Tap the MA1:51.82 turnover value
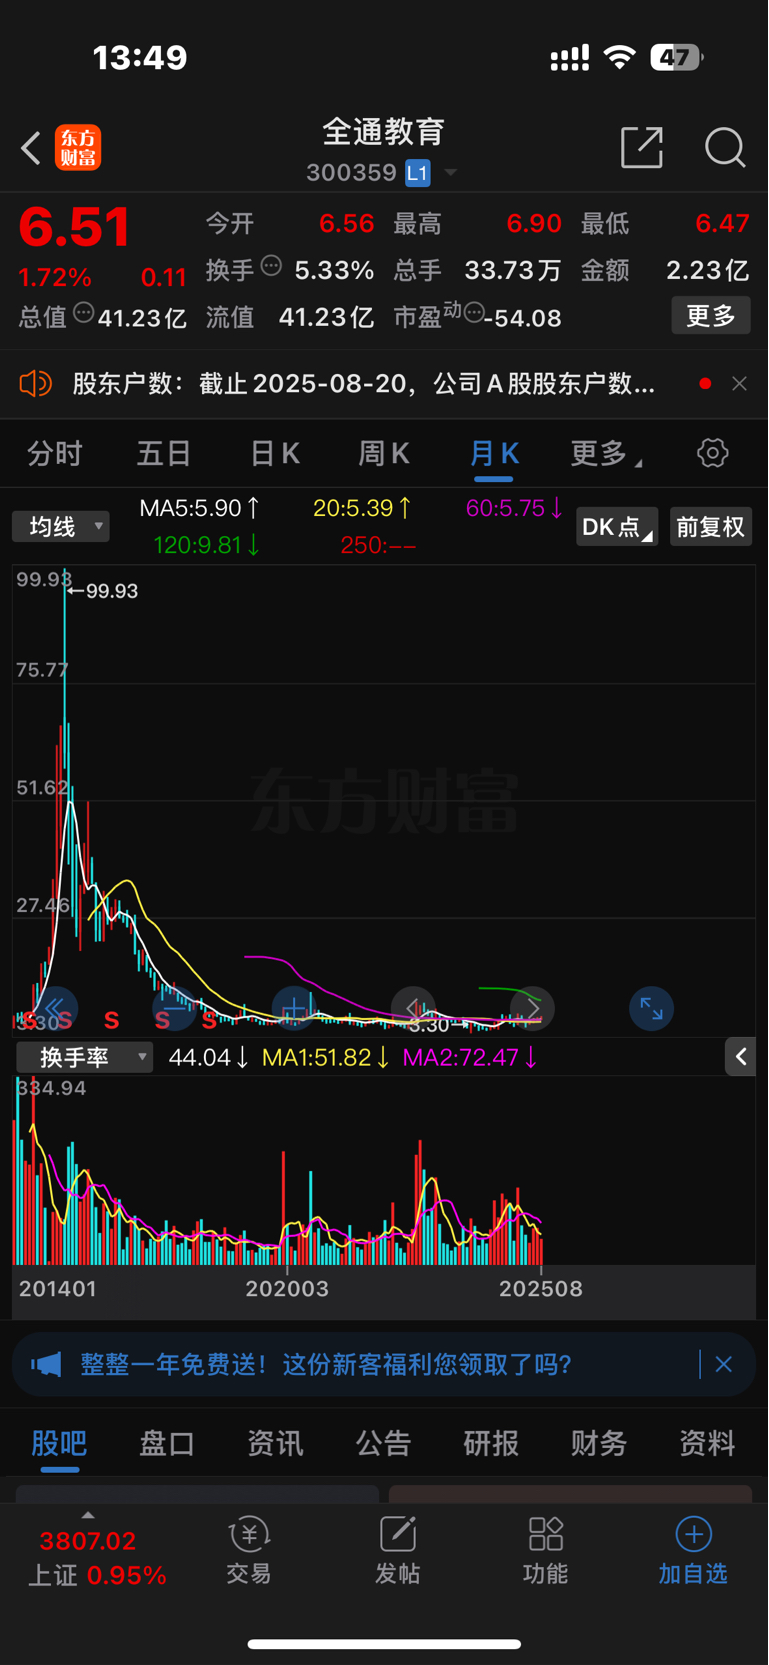Image resolution: width=769 pixels, height=1665 pixels. click(326, 1057)
